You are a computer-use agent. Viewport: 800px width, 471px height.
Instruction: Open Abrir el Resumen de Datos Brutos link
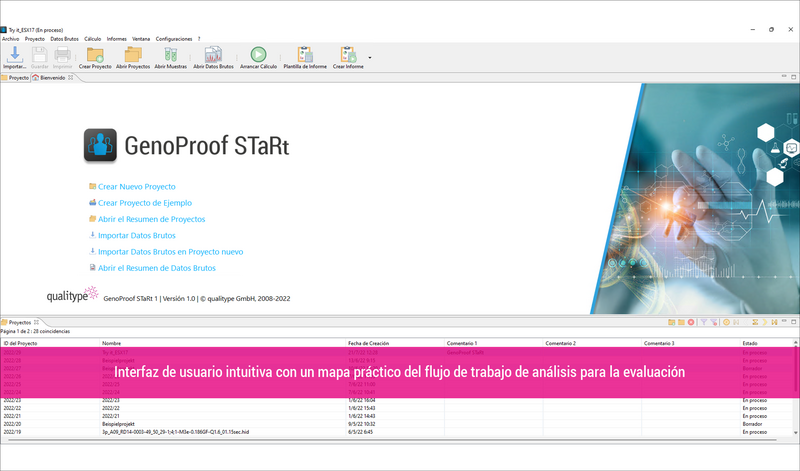tap(157, 268)
